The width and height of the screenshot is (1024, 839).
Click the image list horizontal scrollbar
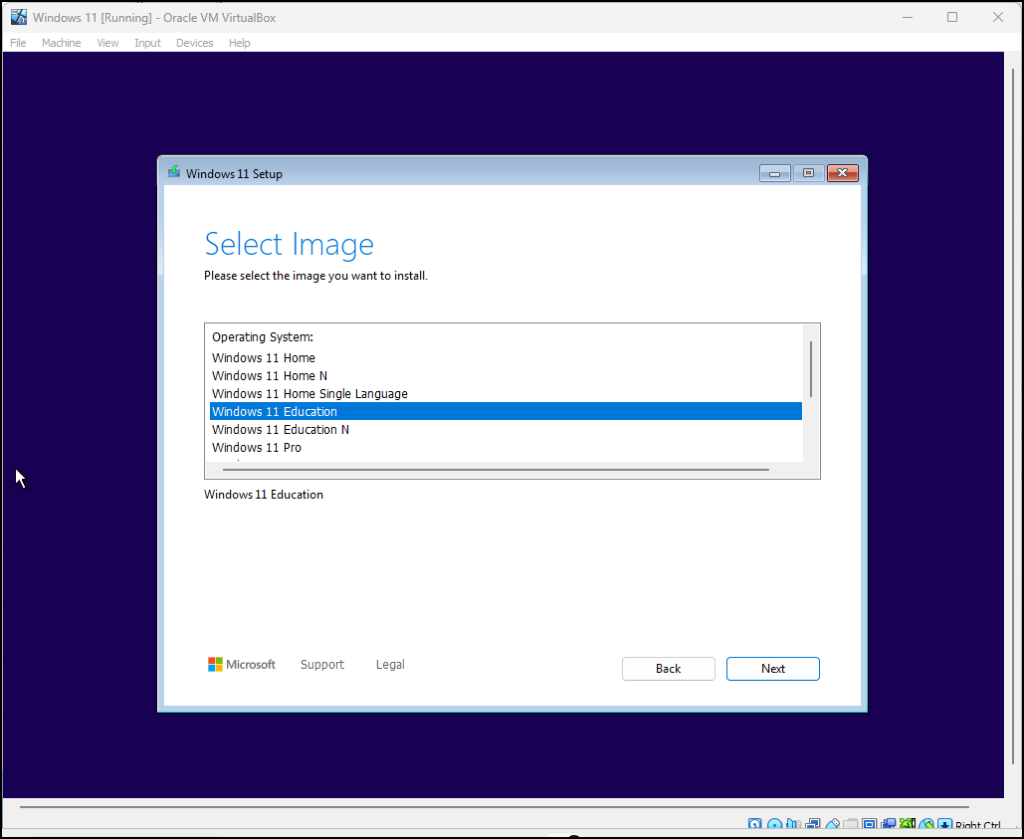pyautogui.click(x=496, y=469)
